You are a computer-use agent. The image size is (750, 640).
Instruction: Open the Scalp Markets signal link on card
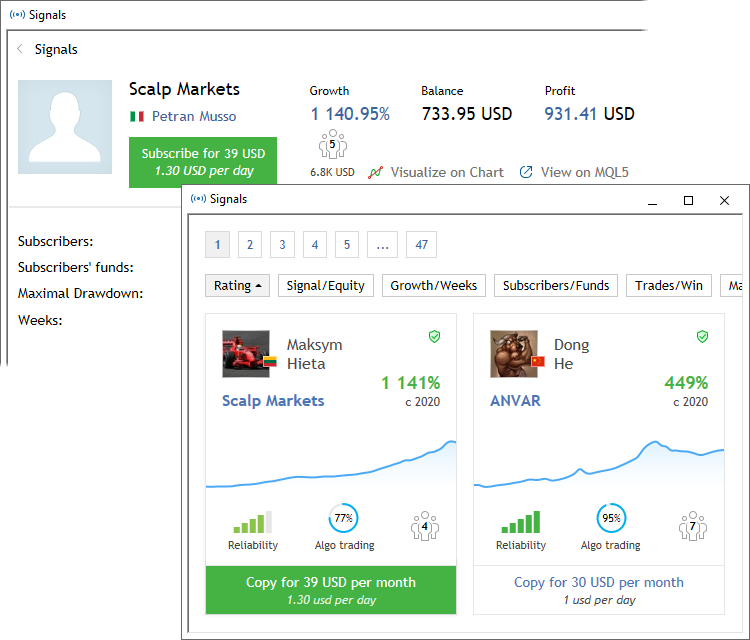273,401
